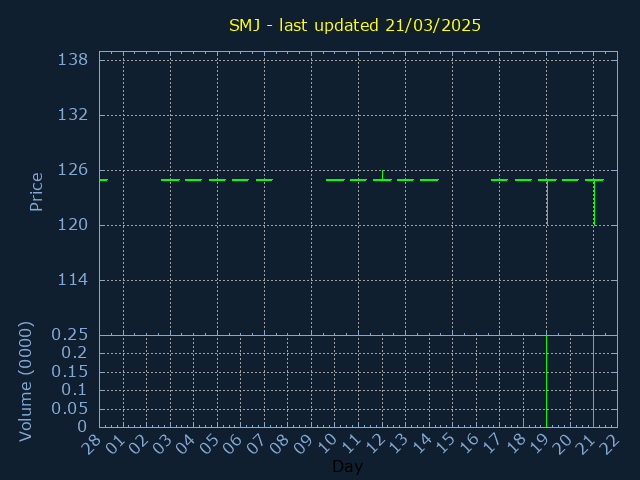Viewport: 640px width, 480px height.
Task: Click day label 18 on the x-axis
Action: pos(515,443)
